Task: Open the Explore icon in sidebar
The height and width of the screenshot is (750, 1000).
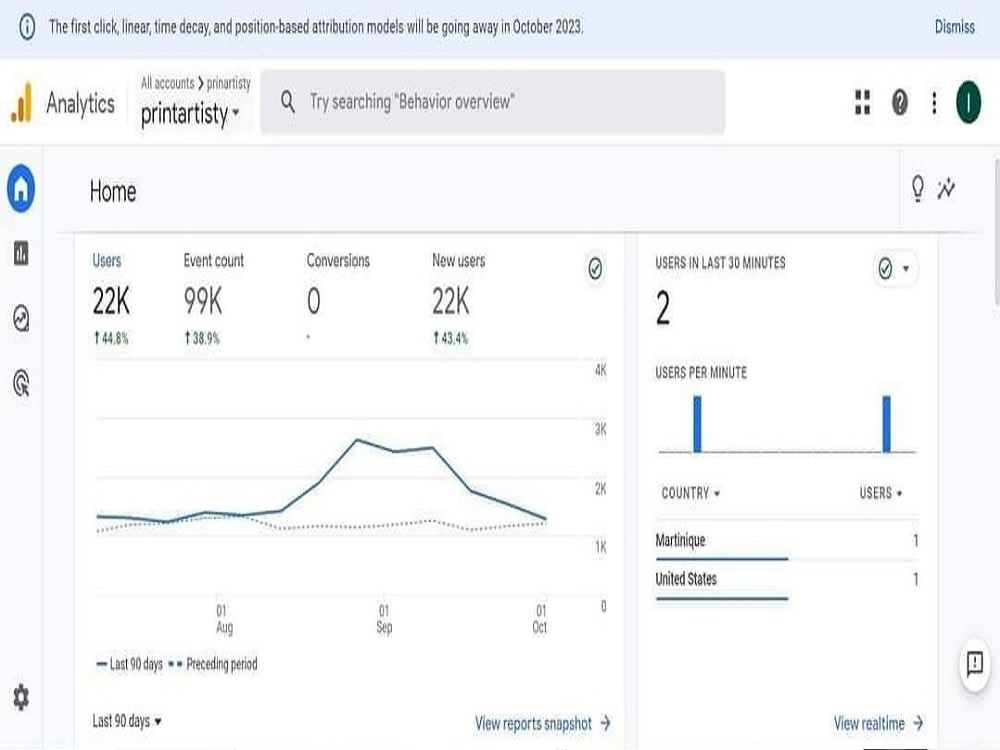Action: tap(21, 318)
